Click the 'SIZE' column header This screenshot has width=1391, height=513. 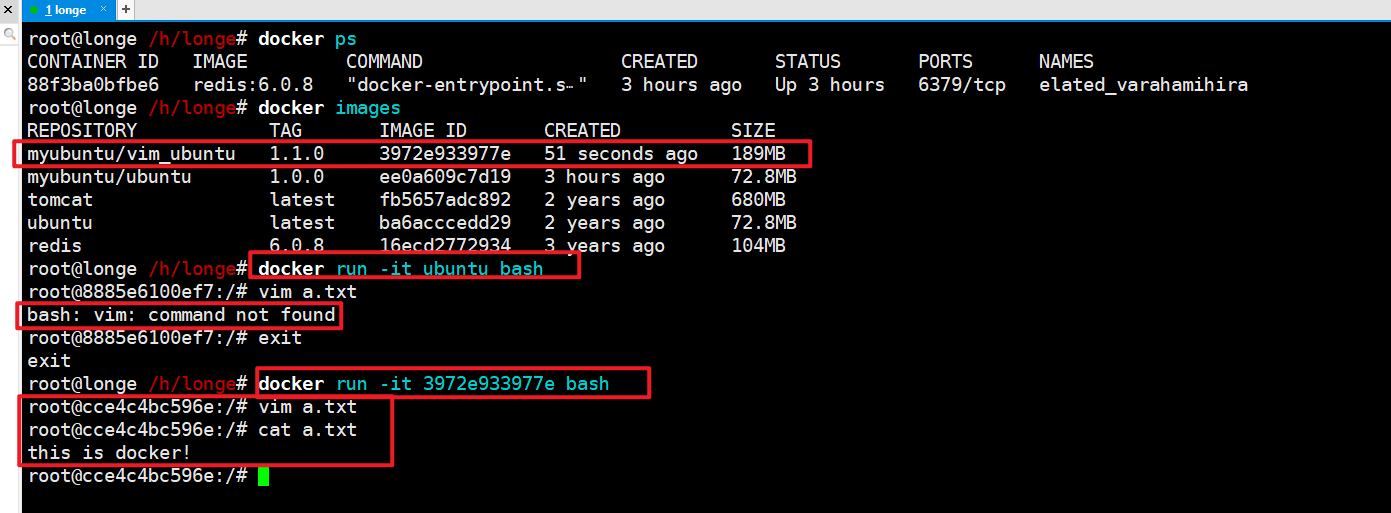[x=753, y=131]
